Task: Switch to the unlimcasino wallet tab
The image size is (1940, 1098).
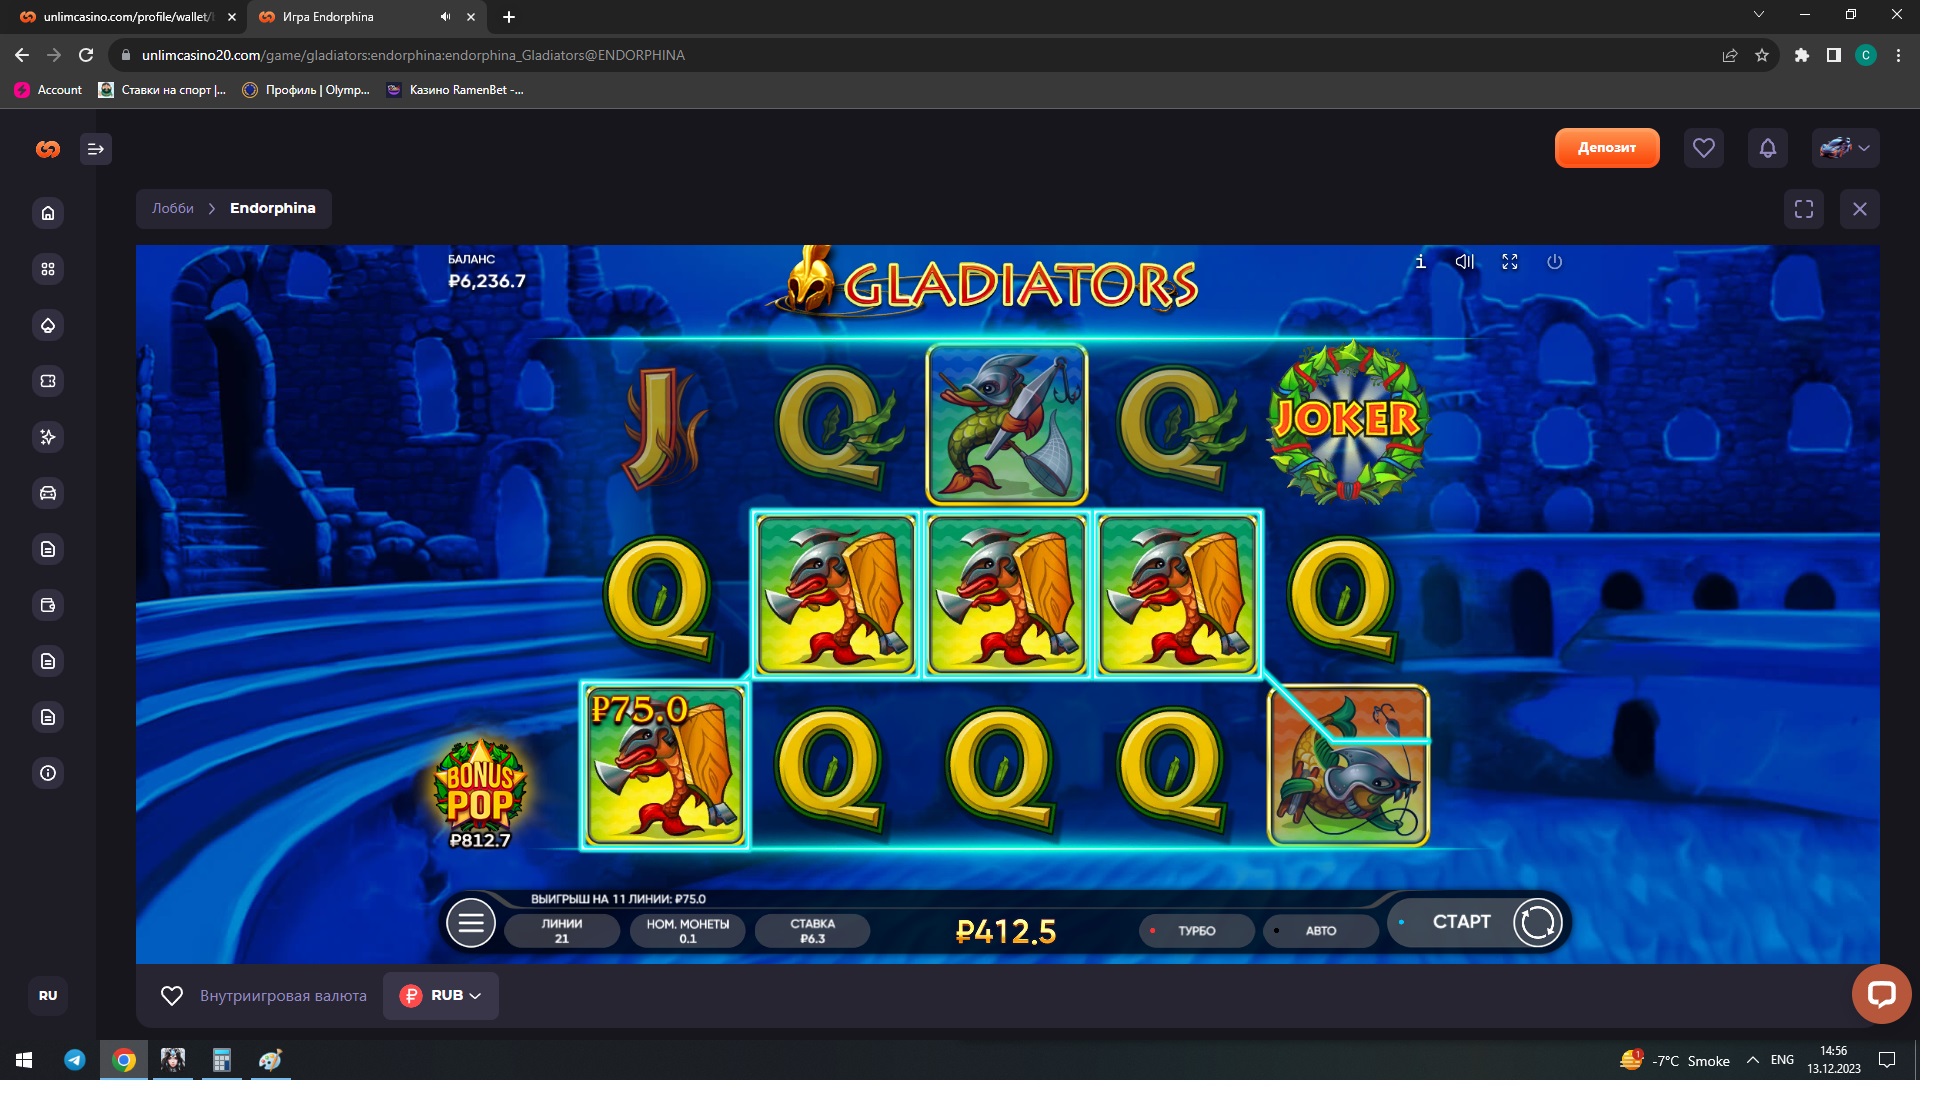Action: click(125, 17)
